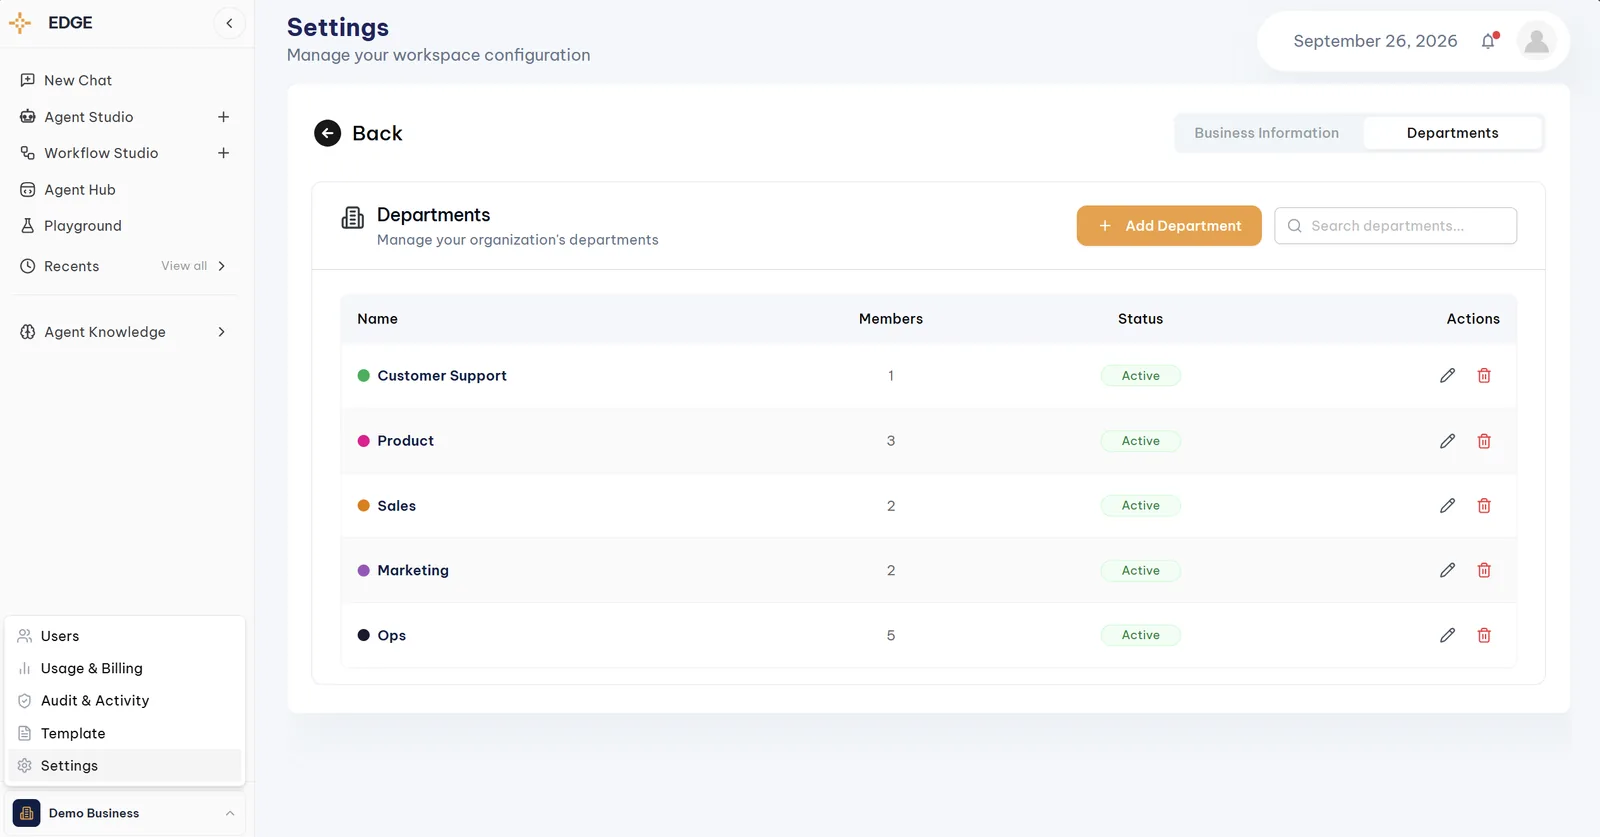Edit the Marketing department
This screenshot has height=837, width=1600.
[x=1447, y=570]
